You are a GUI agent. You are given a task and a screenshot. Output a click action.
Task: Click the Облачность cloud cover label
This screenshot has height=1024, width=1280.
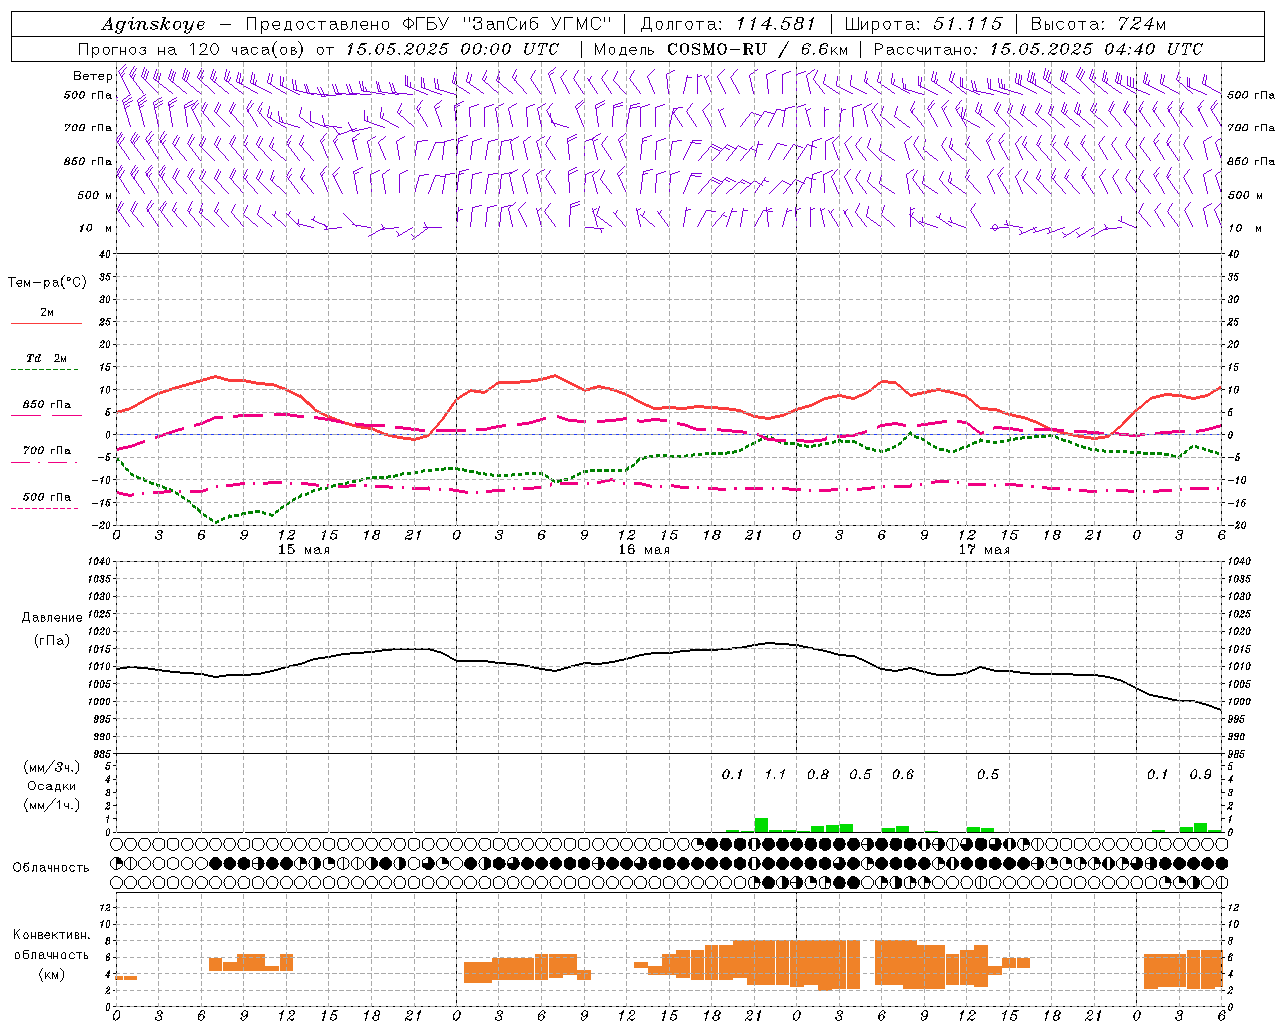point(51,868)
